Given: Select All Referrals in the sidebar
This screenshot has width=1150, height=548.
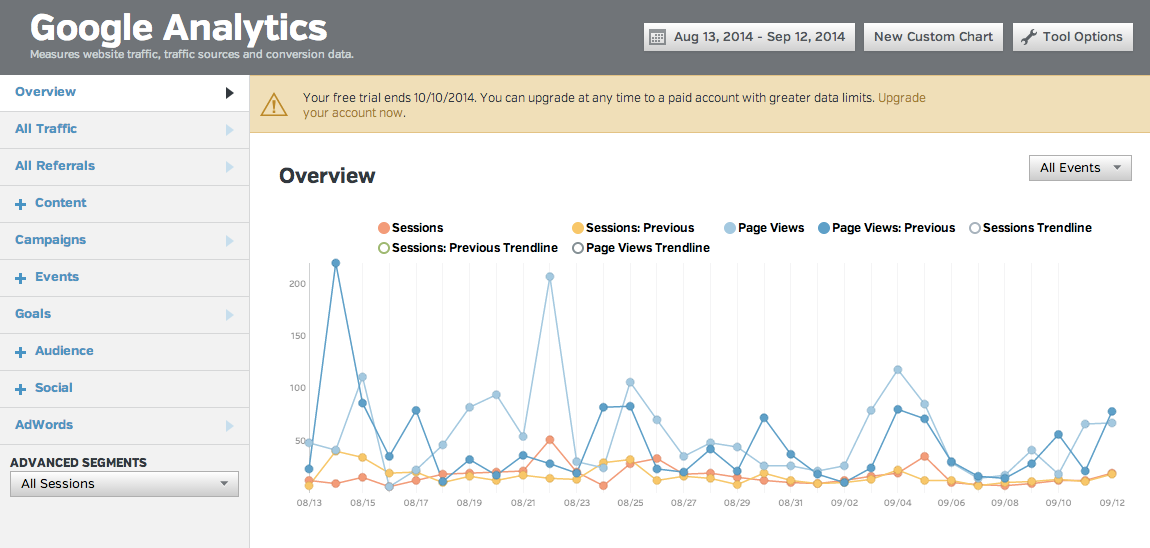Looking at the screenshot, I should (x=55, y=166).
